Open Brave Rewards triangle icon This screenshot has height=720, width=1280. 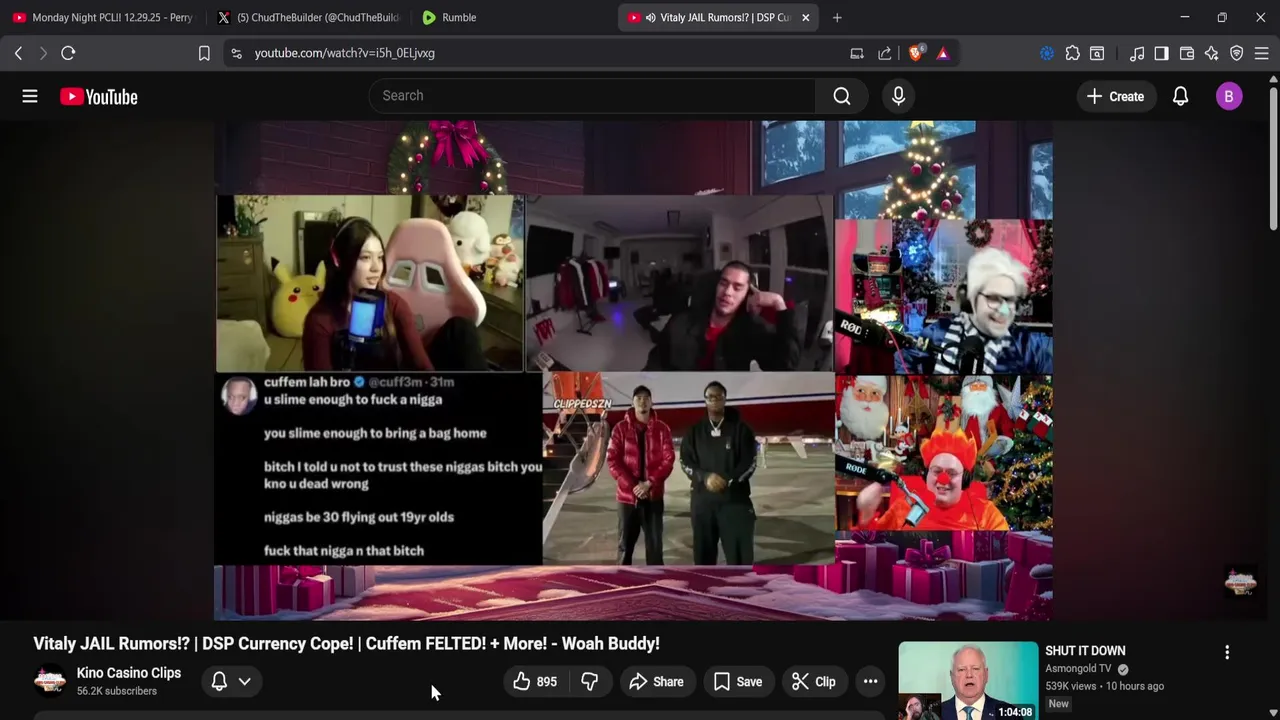tap(943, 53)
